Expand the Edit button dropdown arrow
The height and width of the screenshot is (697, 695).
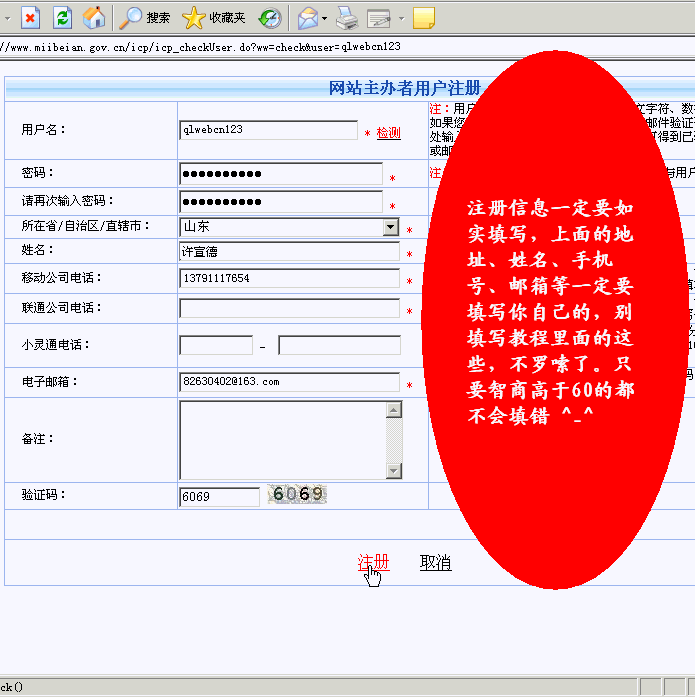[400, 18]
